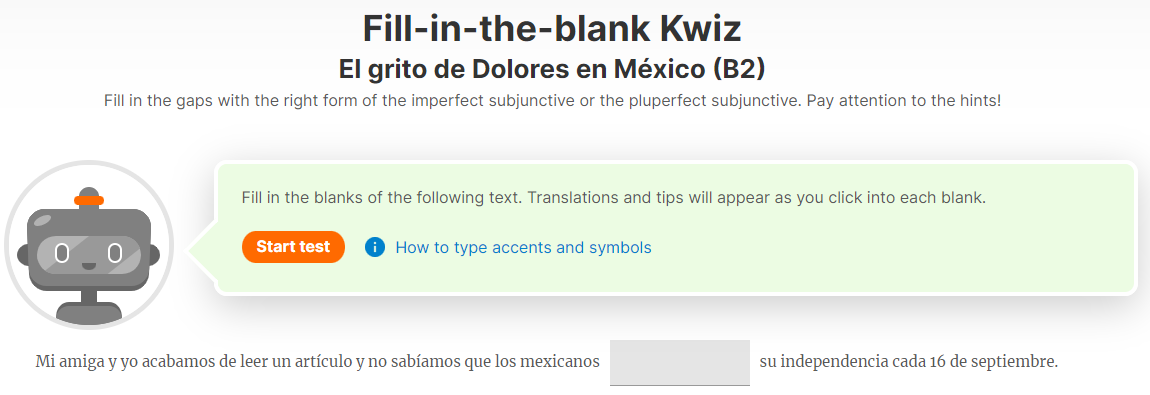The width and height of the screenshot is (1150, 395).
Task: Click the Fill-in-the-blank Kwiz heading
Action: (x=552, y=29)
